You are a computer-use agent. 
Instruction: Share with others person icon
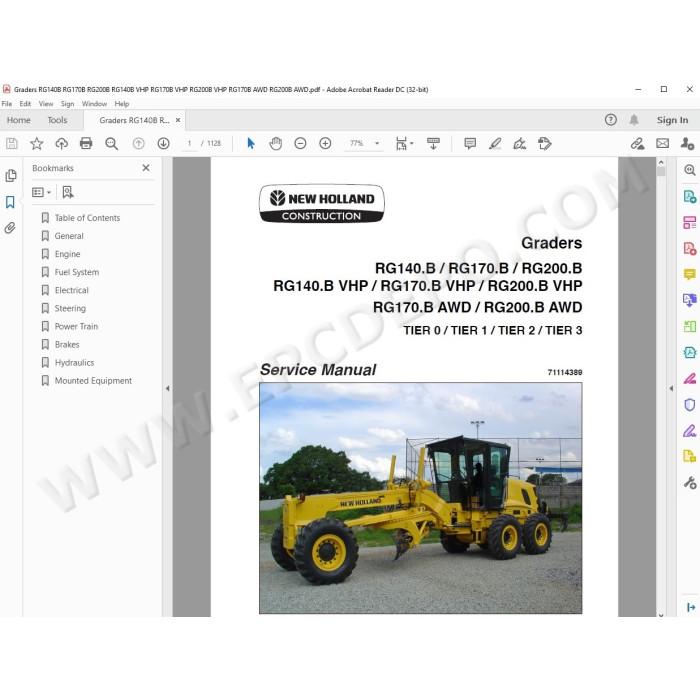click(x=687, y=143)
